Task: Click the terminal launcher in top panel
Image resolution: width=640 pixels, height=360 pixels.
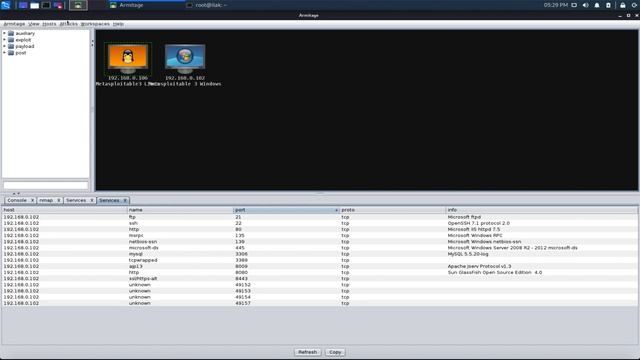Action: [46, 5]
